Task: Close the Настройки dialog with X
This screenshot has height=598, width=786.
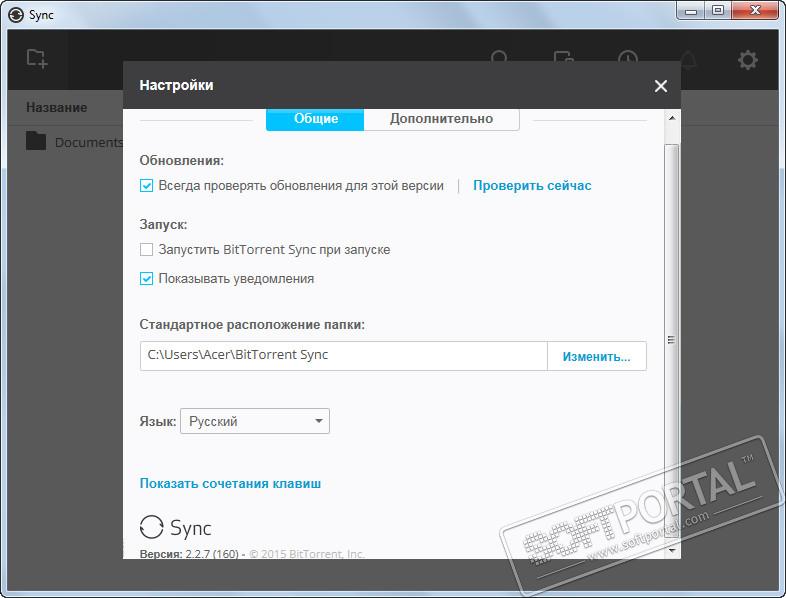Action: tap(661, 86)
